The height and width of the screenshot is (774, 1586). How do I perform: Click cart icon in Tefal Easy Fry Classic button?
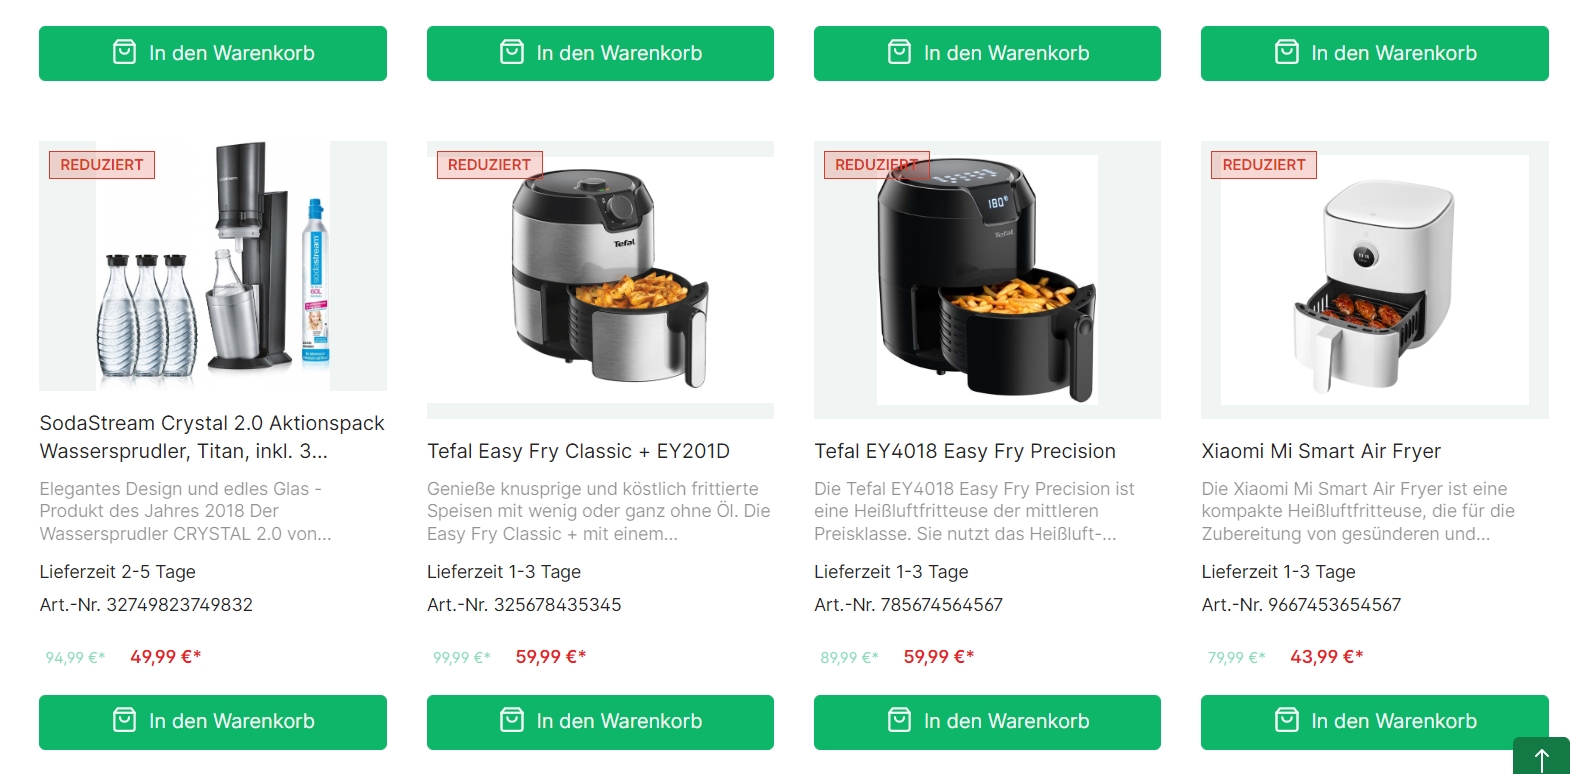click(x=511, y=720)
